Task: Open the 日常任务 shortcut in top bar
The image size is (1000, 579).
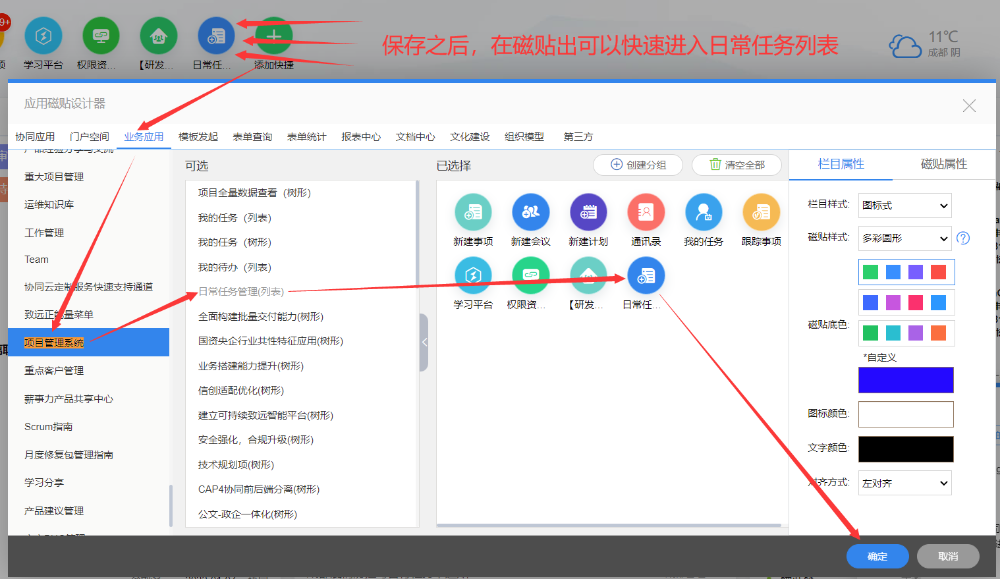Action: coord(216,37)
